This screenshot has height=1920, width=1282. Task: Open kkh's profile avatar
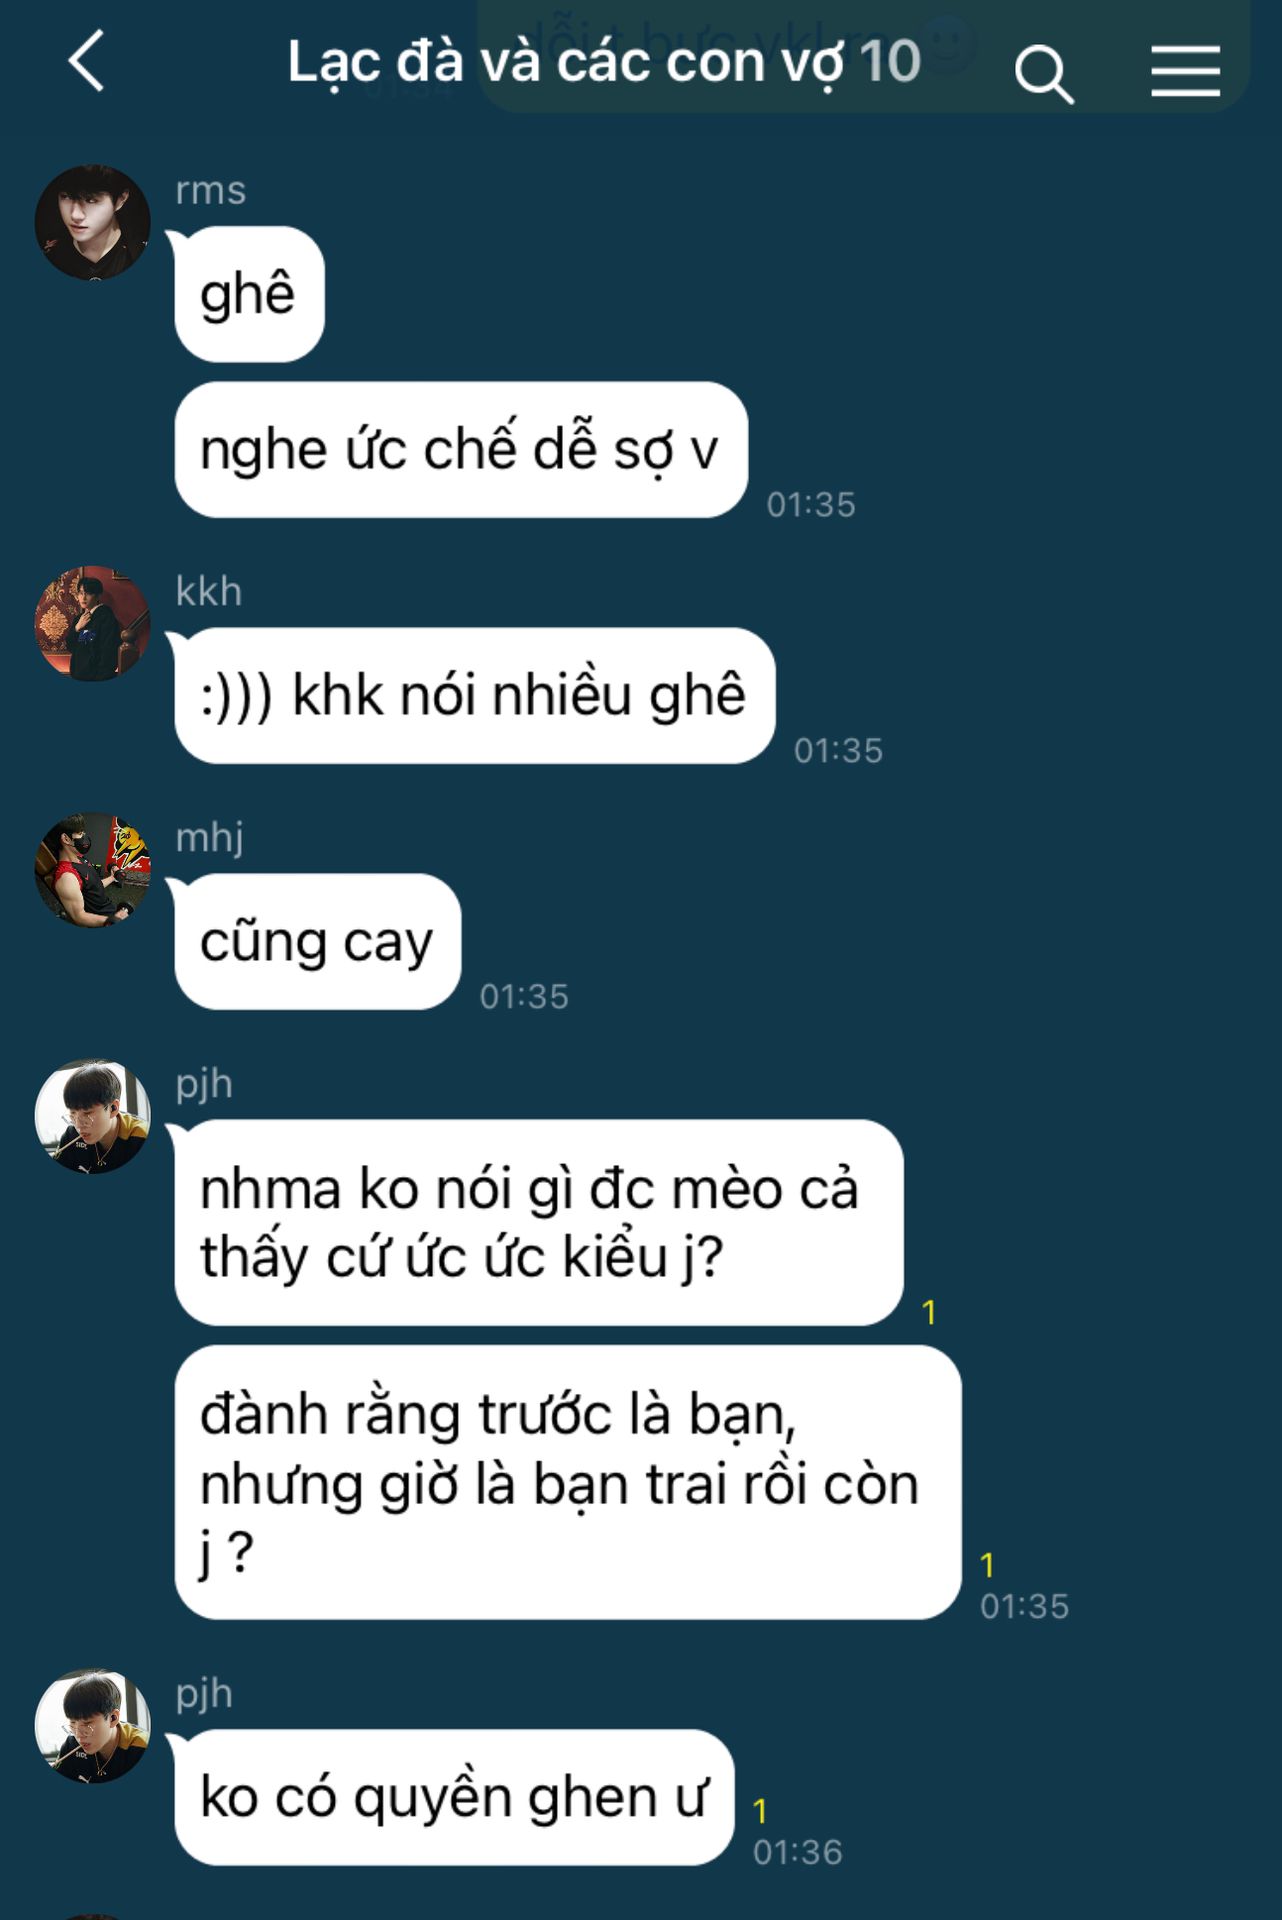93,624
